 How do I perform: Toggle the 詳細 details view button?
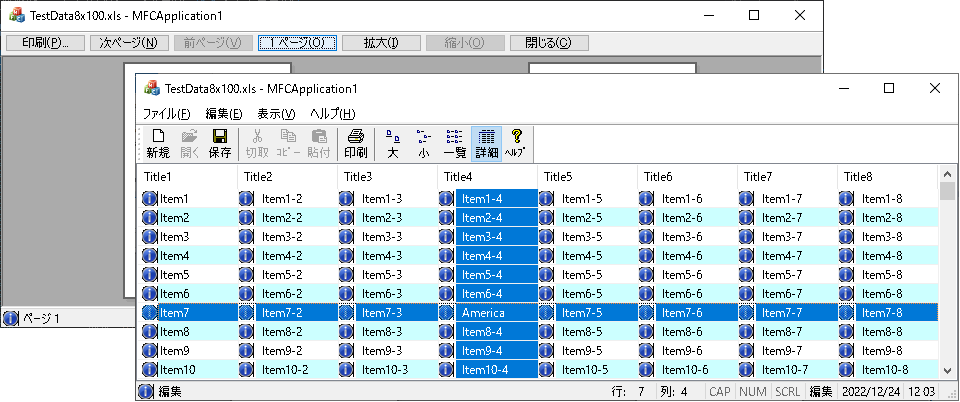click(487, 144)
